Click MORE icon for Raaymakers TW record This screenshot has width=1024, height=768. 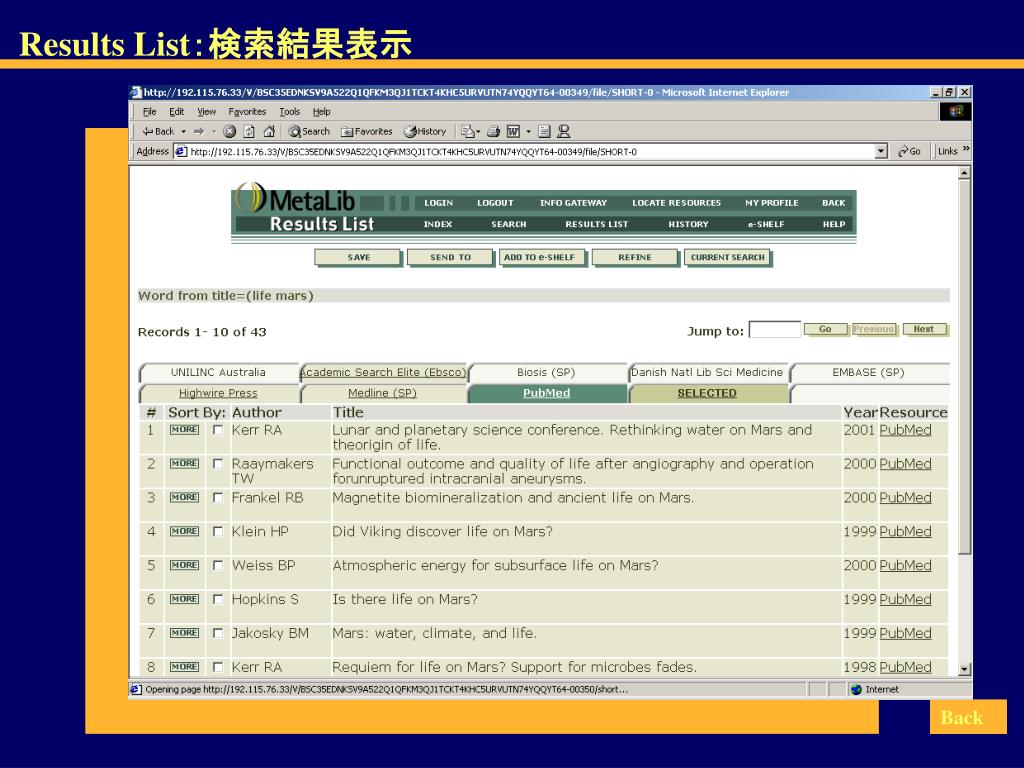(184, 464)
